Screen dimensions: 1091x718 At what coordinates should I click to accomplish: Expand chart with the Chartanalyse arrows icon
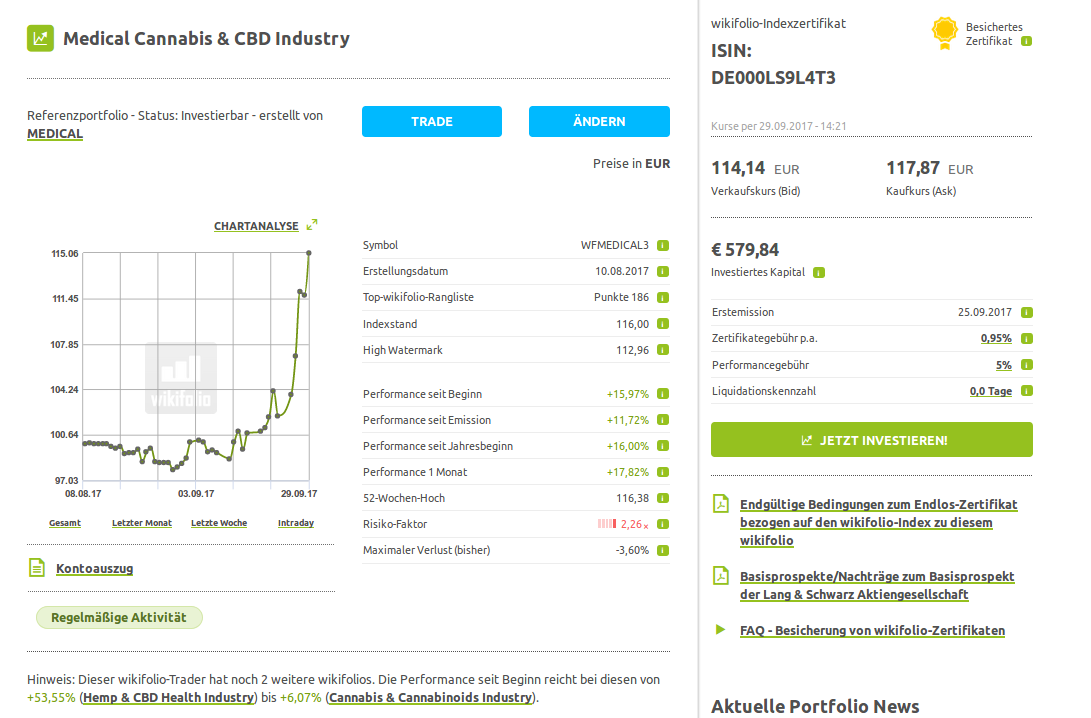[312, 225]
